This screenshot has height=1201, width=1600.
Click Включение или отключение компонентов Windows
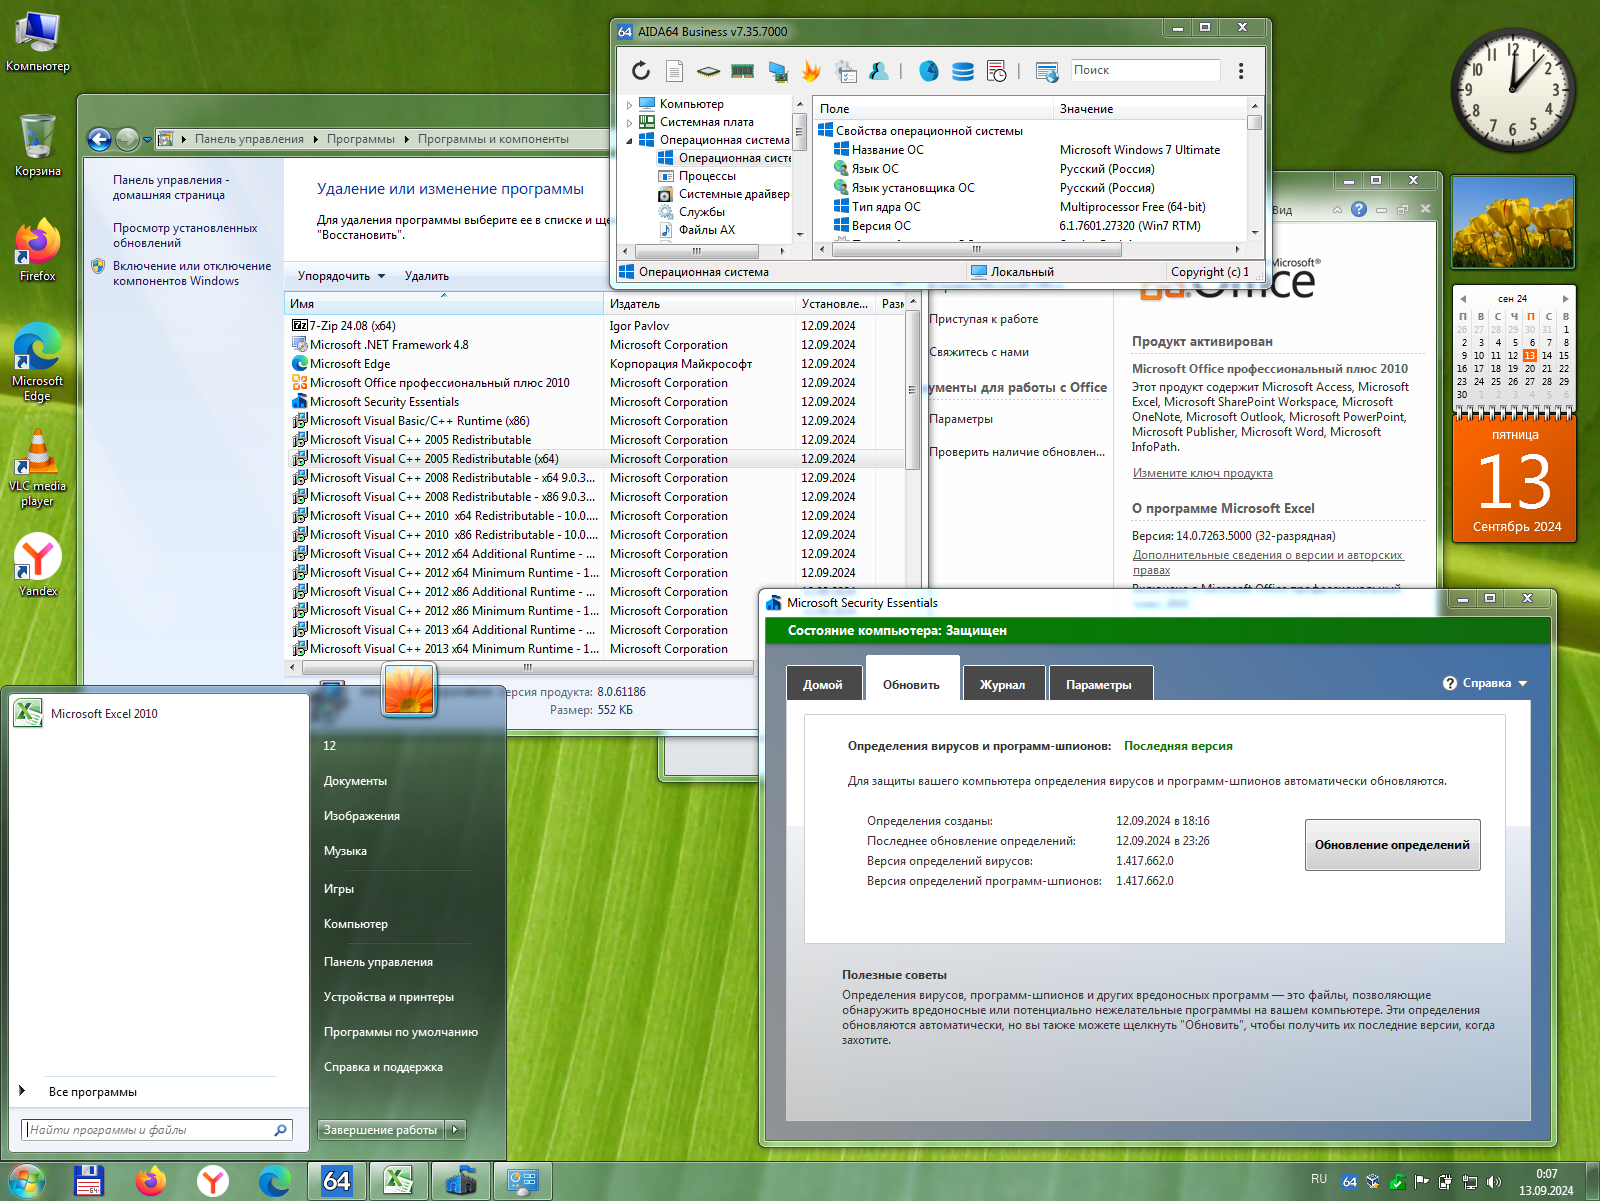[x=191, y=273]
